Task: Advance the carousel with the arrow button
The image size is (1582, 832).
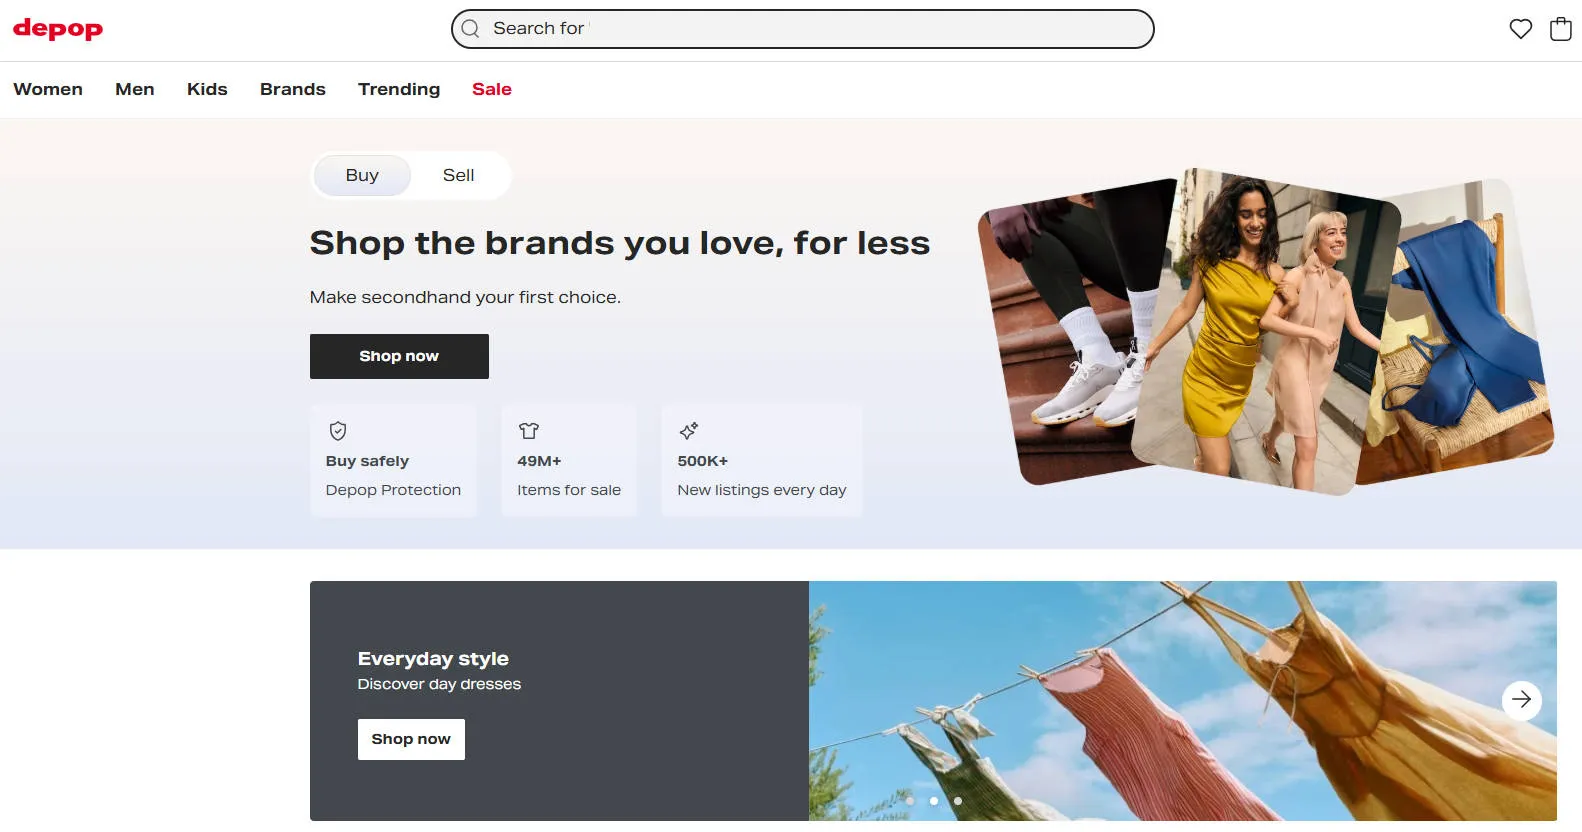Action: 1521,700
